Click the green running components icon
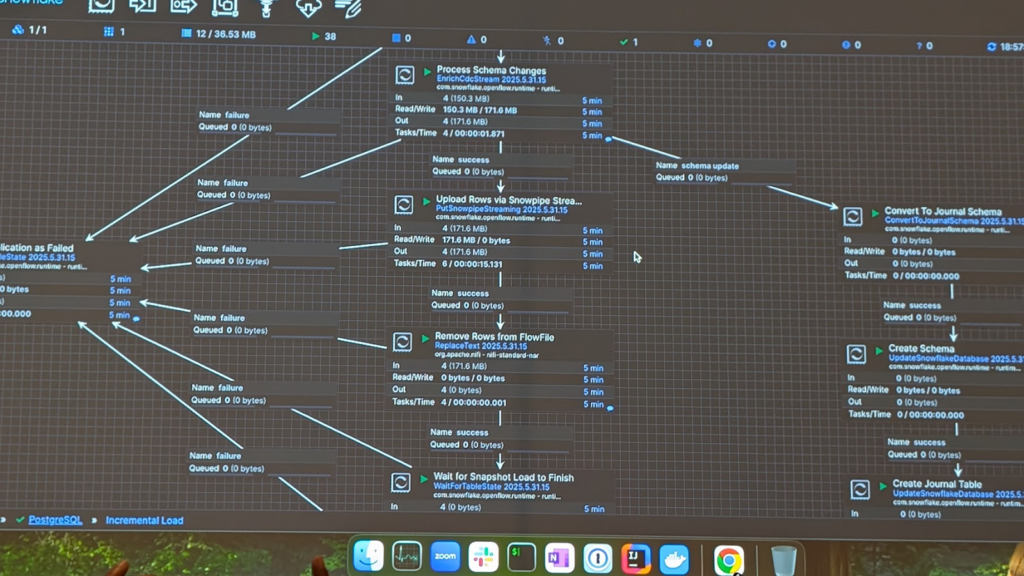This screenshot has height=576, width=1024. (x=316, y=36)
